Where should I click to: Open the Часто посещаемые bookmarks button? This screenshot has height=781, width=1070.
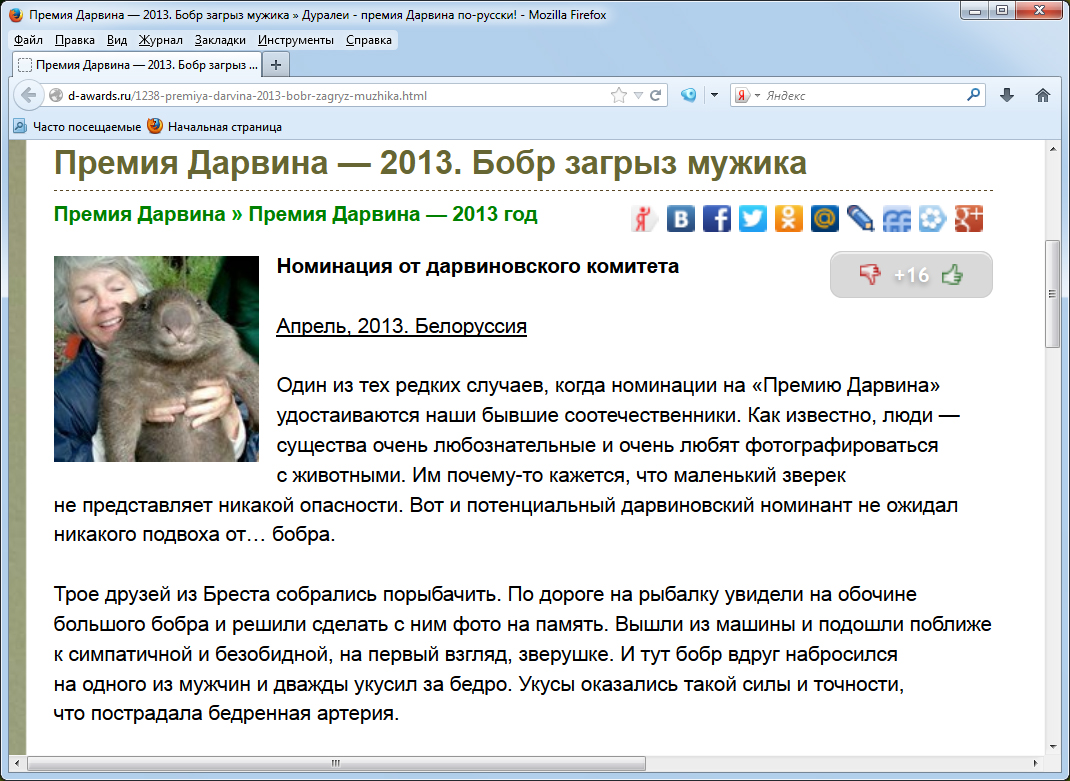(x=78, y=127)
